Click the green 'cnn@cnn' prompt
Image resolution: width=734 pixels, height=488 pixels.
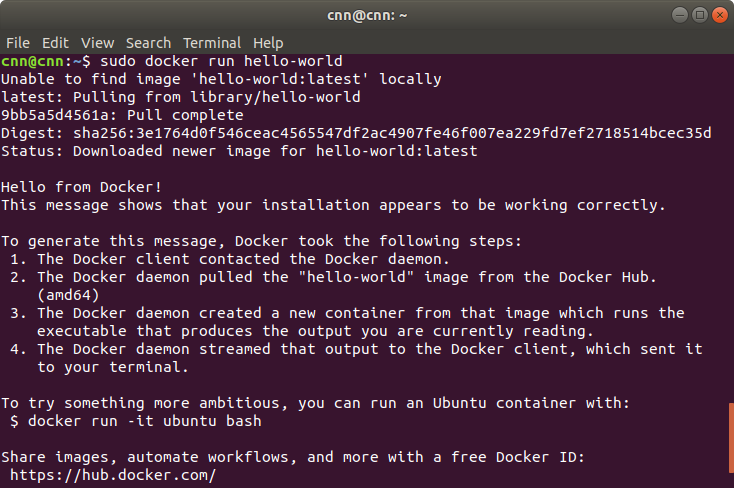click(x=32, y=61)
